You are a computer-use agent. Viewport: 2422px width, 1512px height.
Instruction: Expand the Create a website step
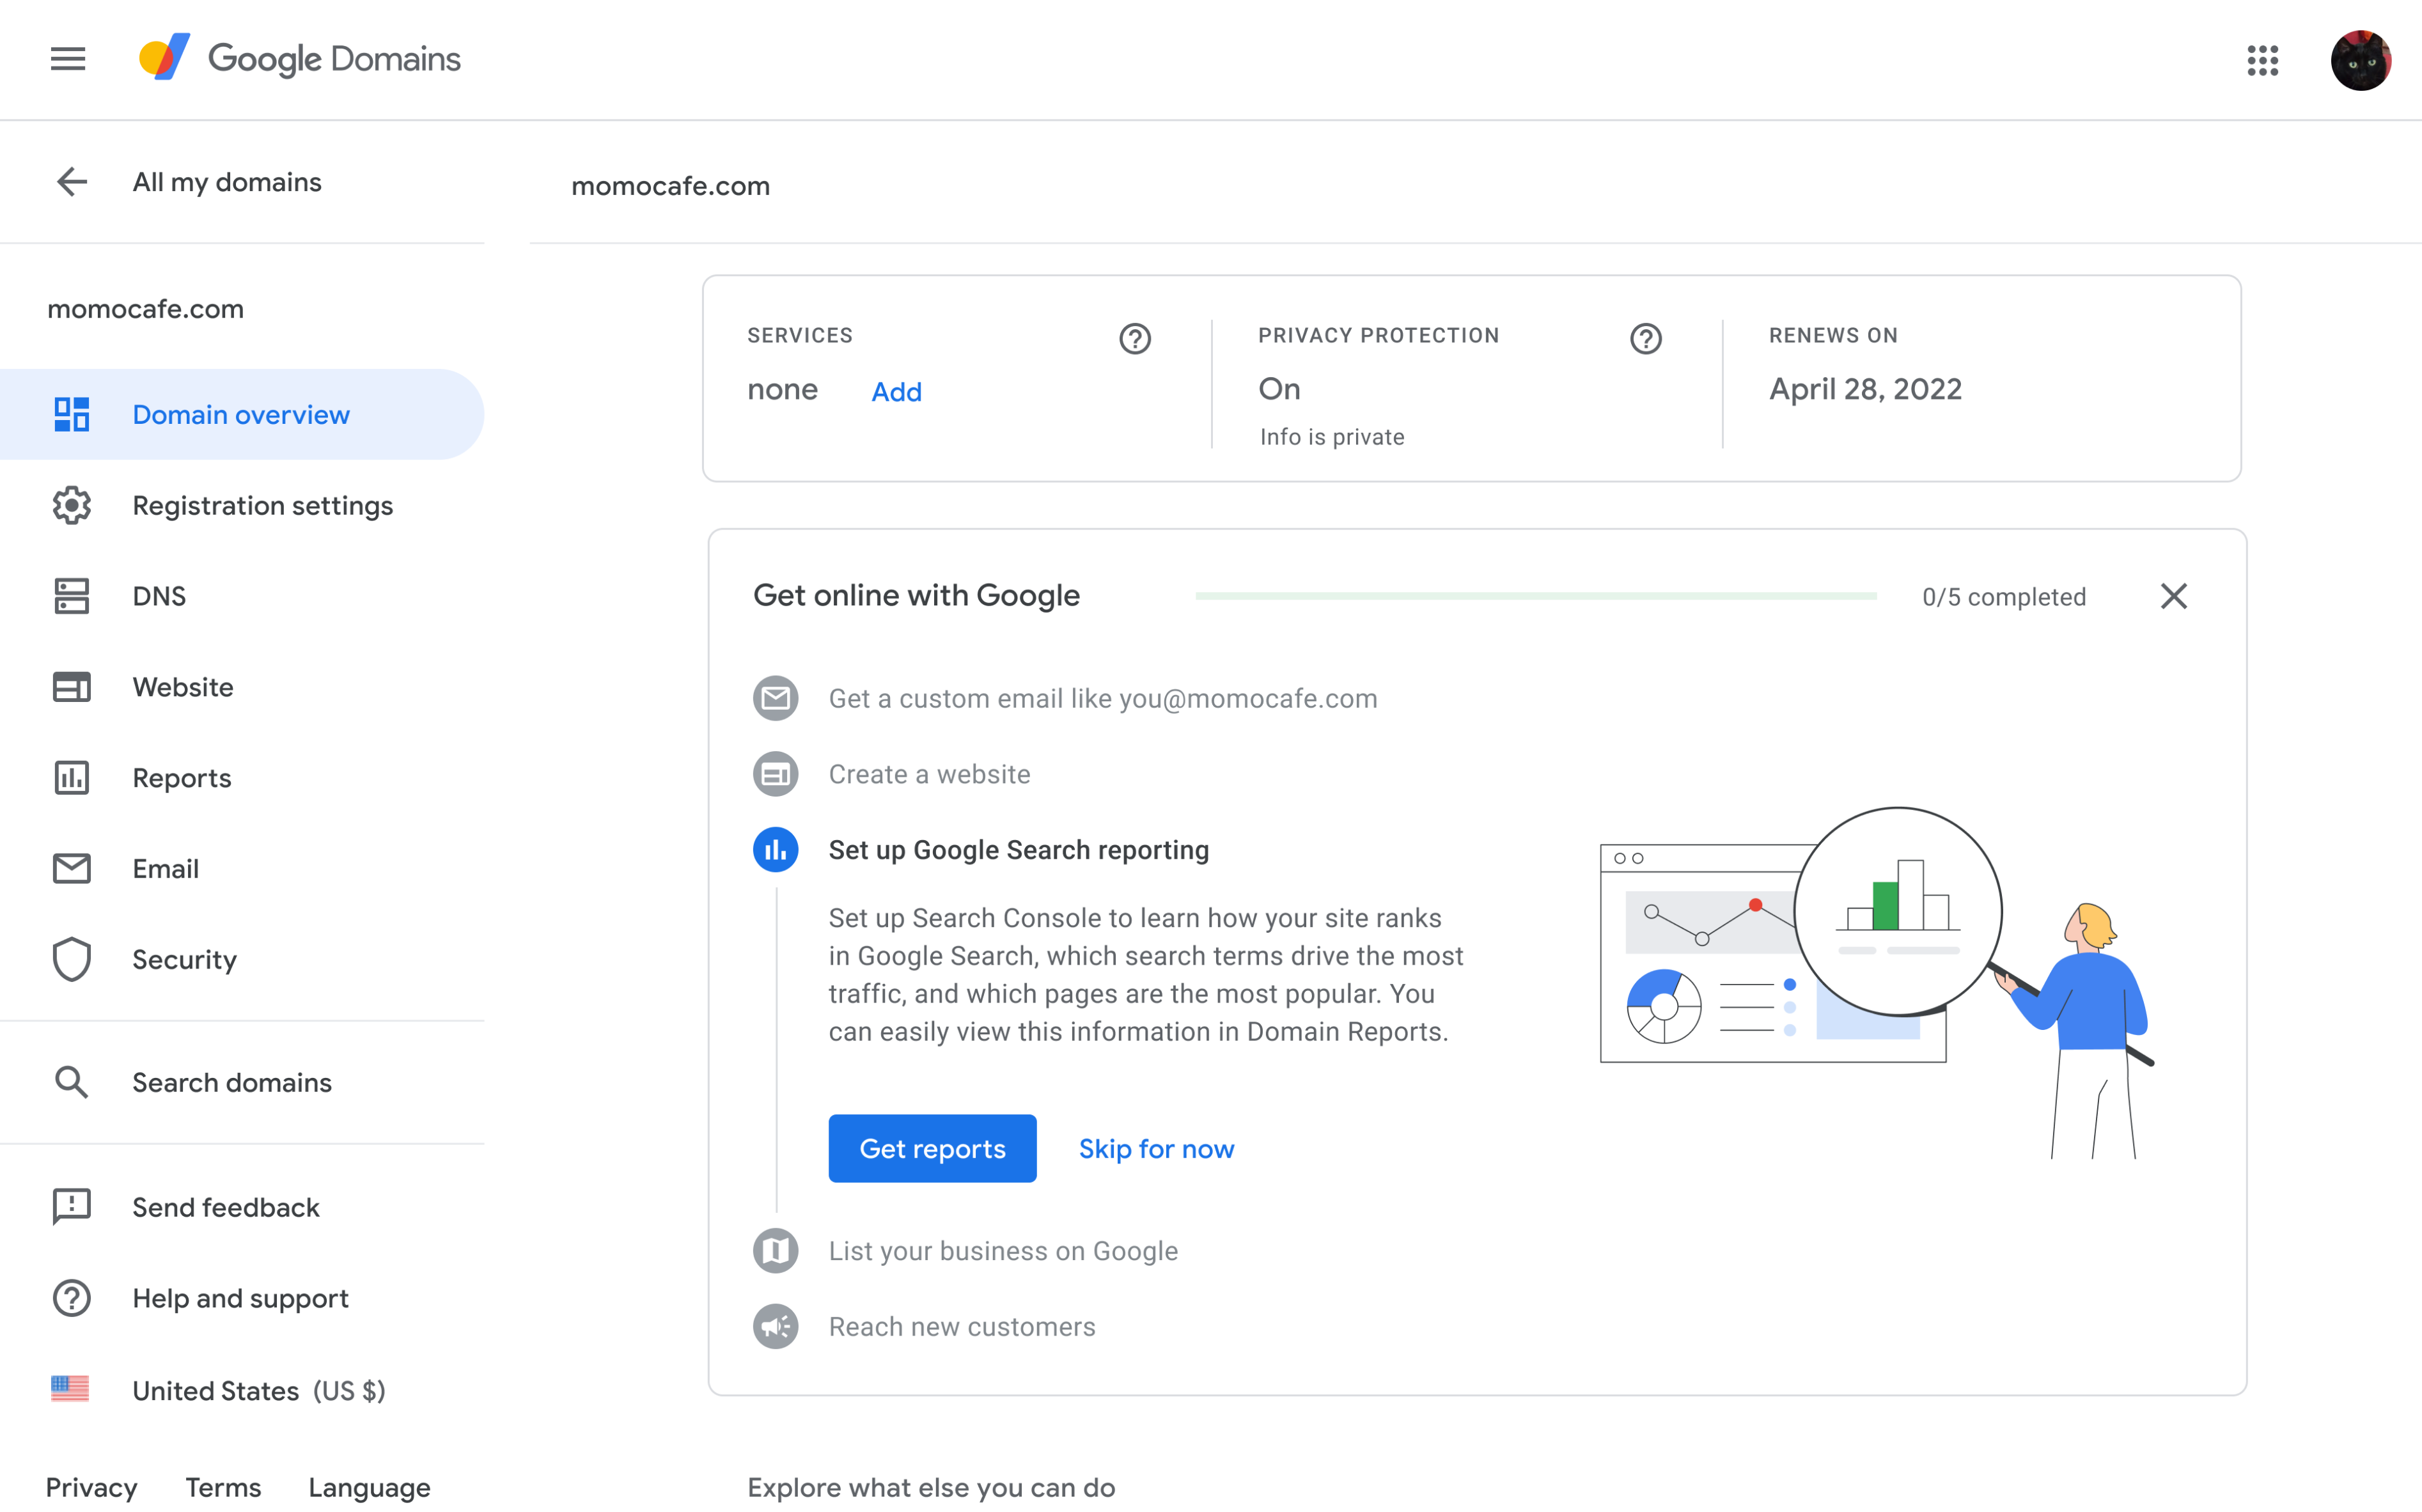click(x=929, y=774)
